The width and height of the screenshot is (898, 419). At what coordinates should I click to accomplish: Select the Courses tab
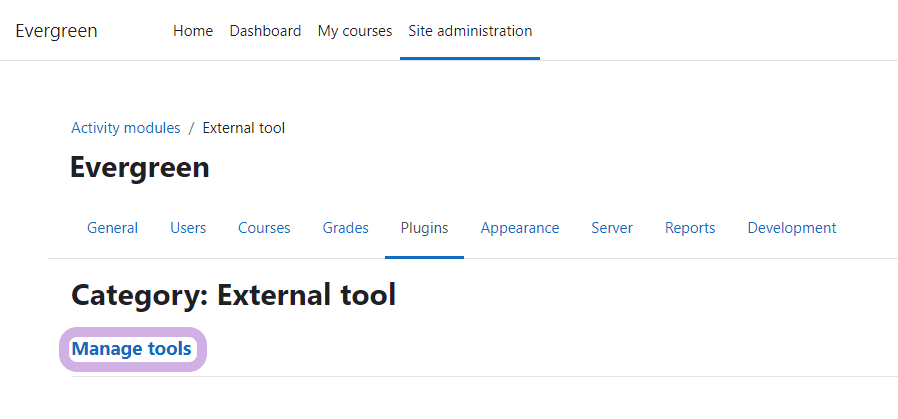264,228
